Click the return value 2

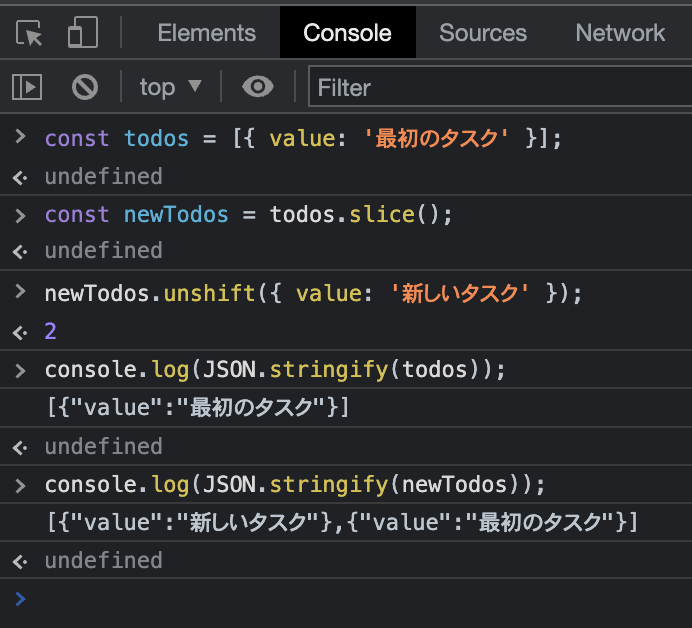point(50,331)
